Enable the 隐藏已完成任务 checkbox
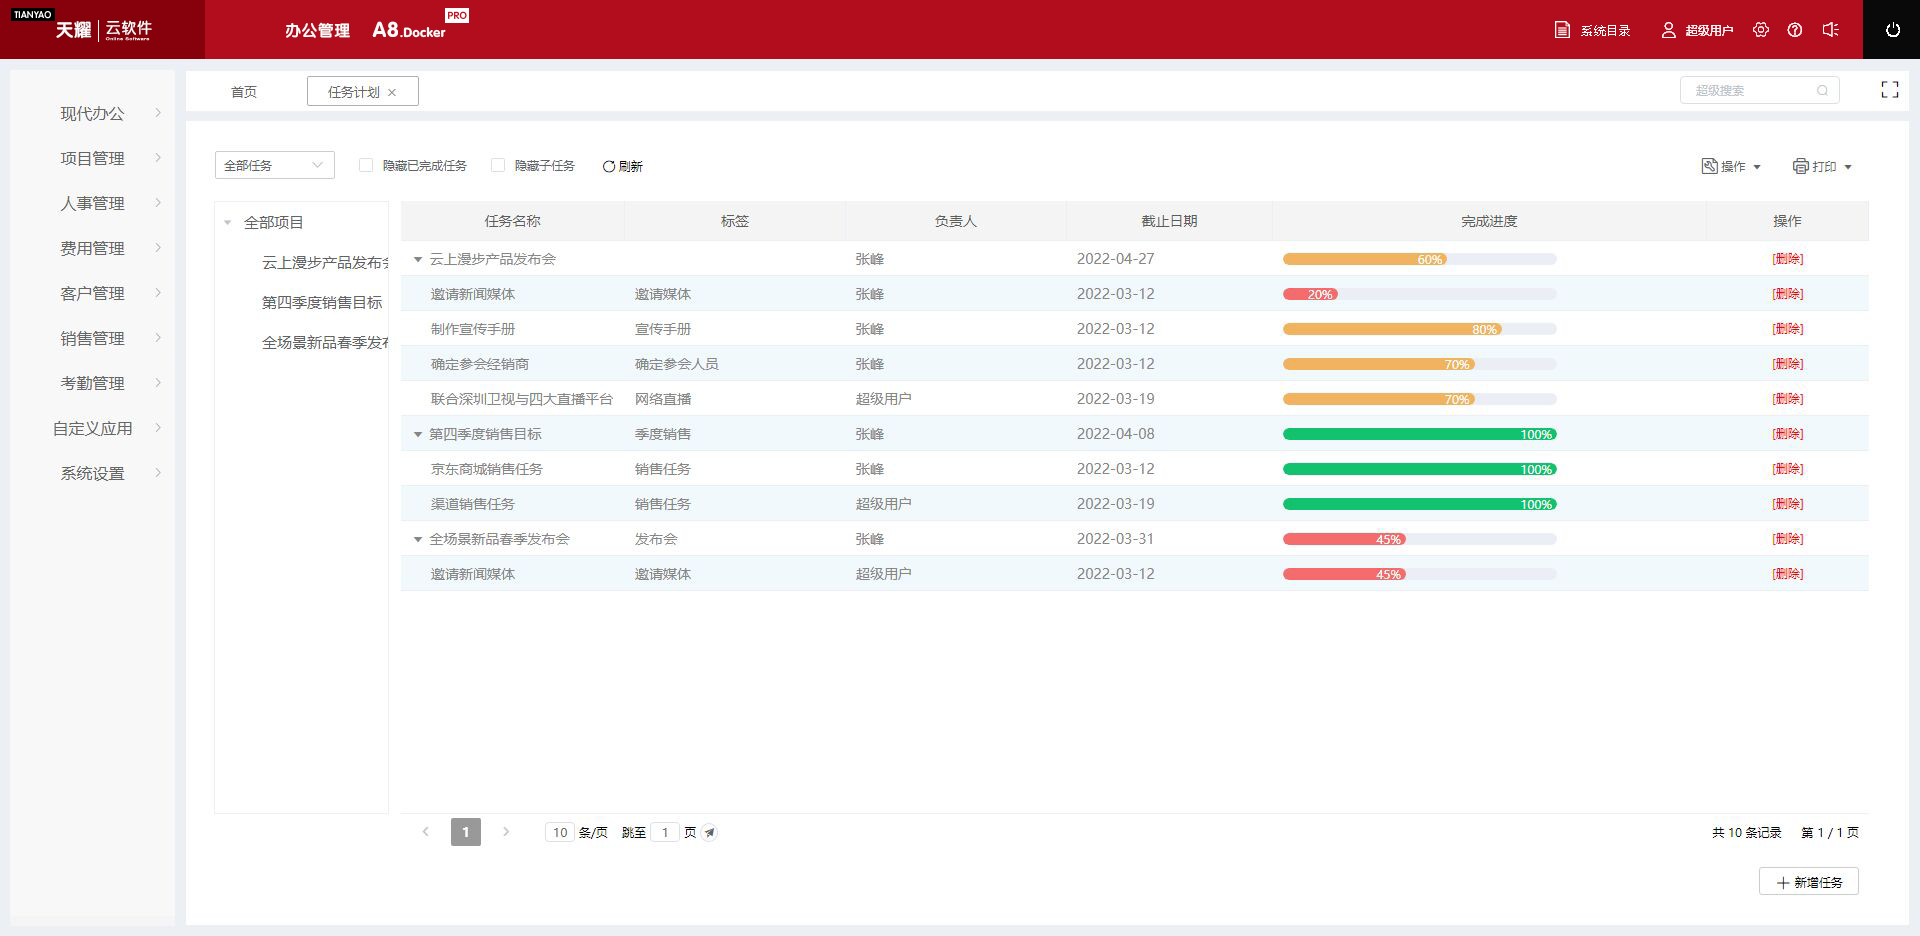Viewport: 1920px width, 936px height. tap(366, 165)
